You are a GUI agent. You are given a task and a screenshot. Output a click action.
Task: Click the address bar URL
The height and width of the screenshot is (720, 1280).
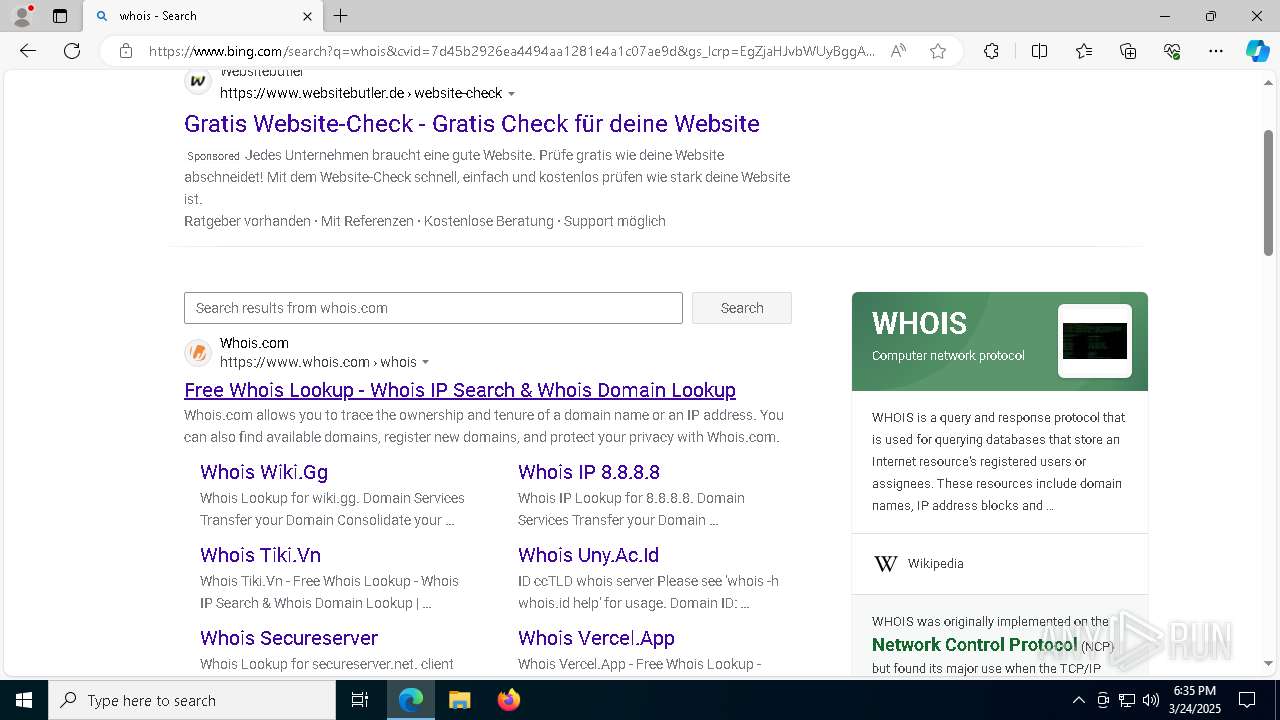[x=512, y=51]
